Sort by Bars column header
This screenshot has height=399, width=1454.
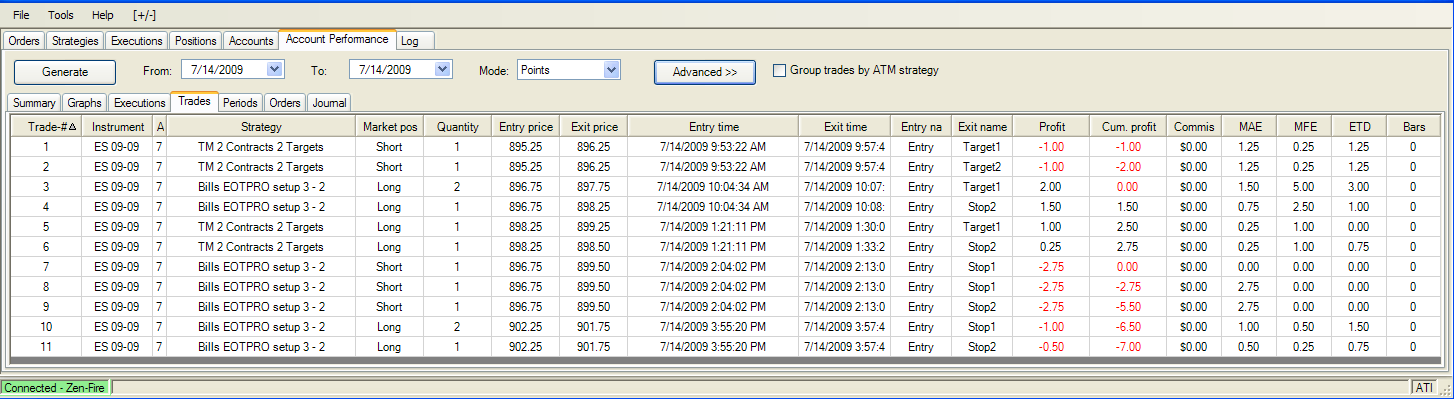1413,127
